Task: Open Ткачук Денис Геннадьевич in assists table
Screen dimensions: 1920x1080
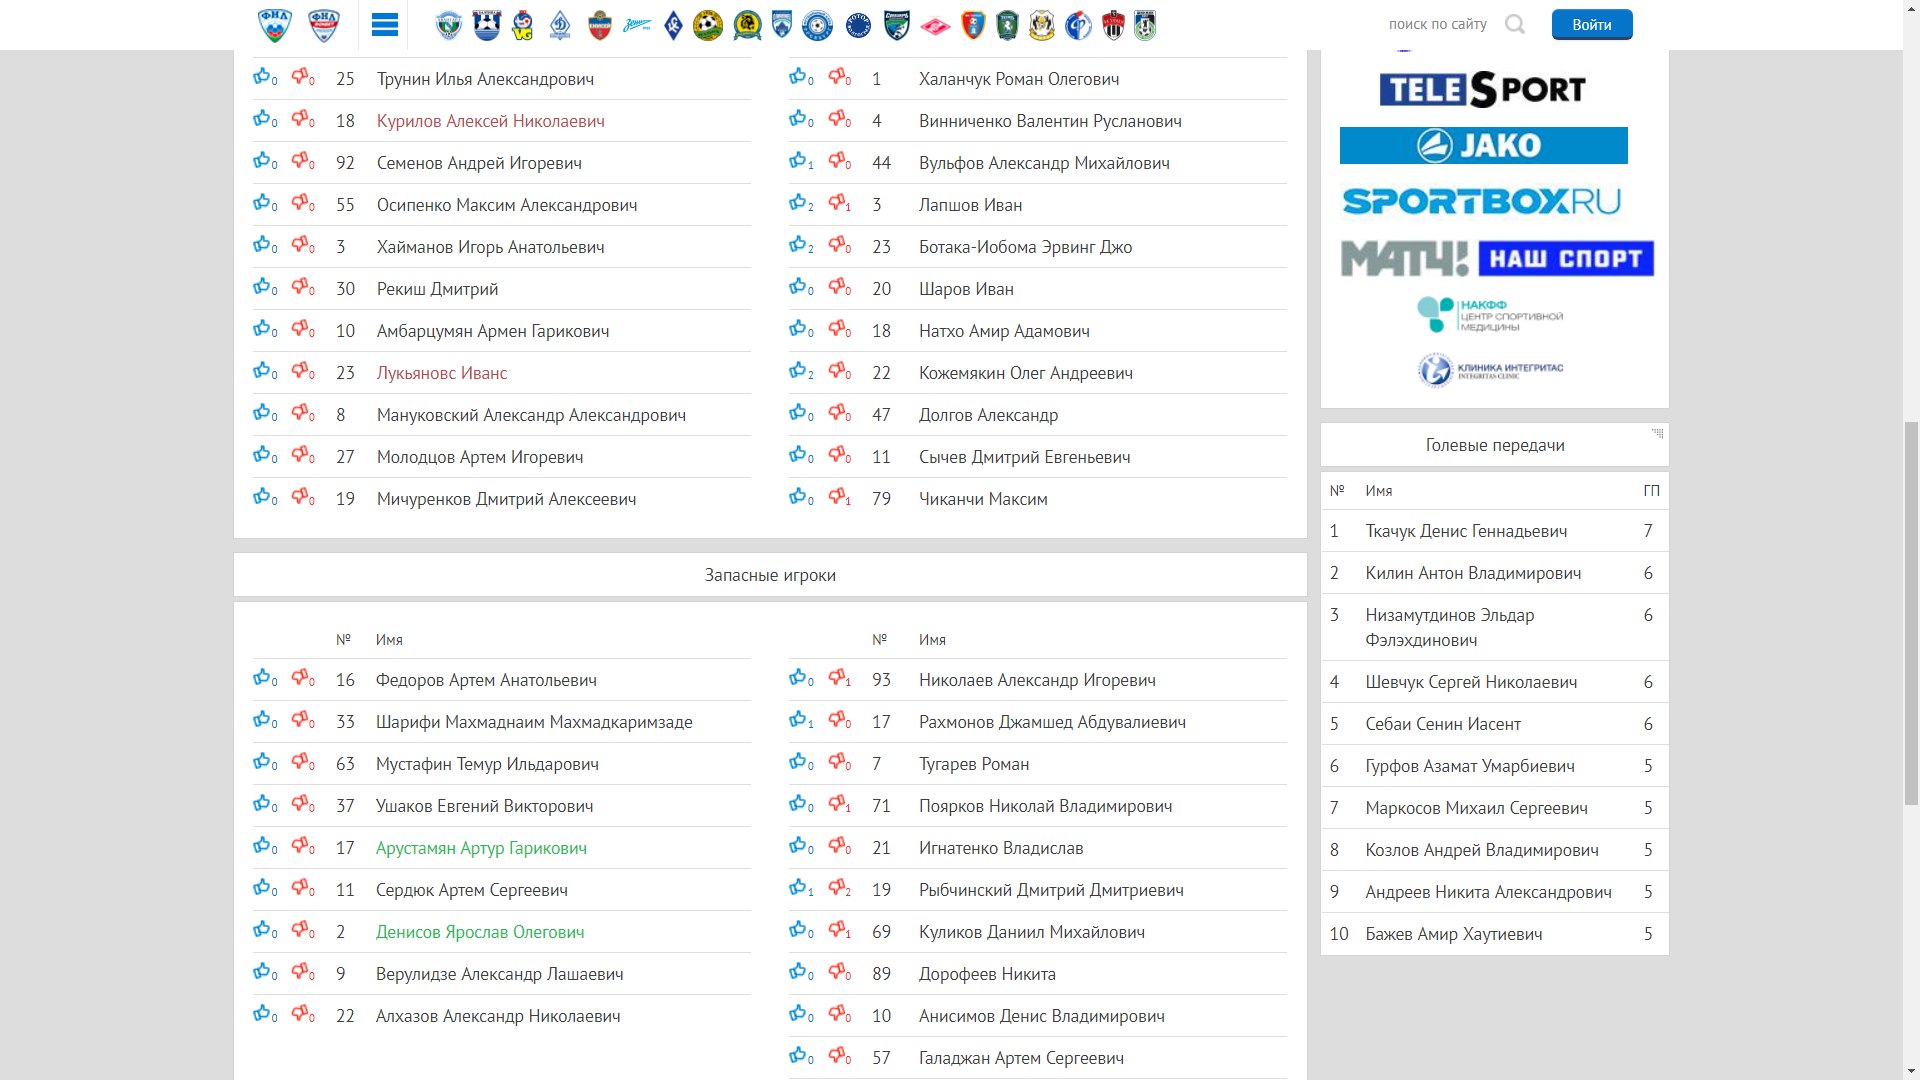Action: 1466,531
